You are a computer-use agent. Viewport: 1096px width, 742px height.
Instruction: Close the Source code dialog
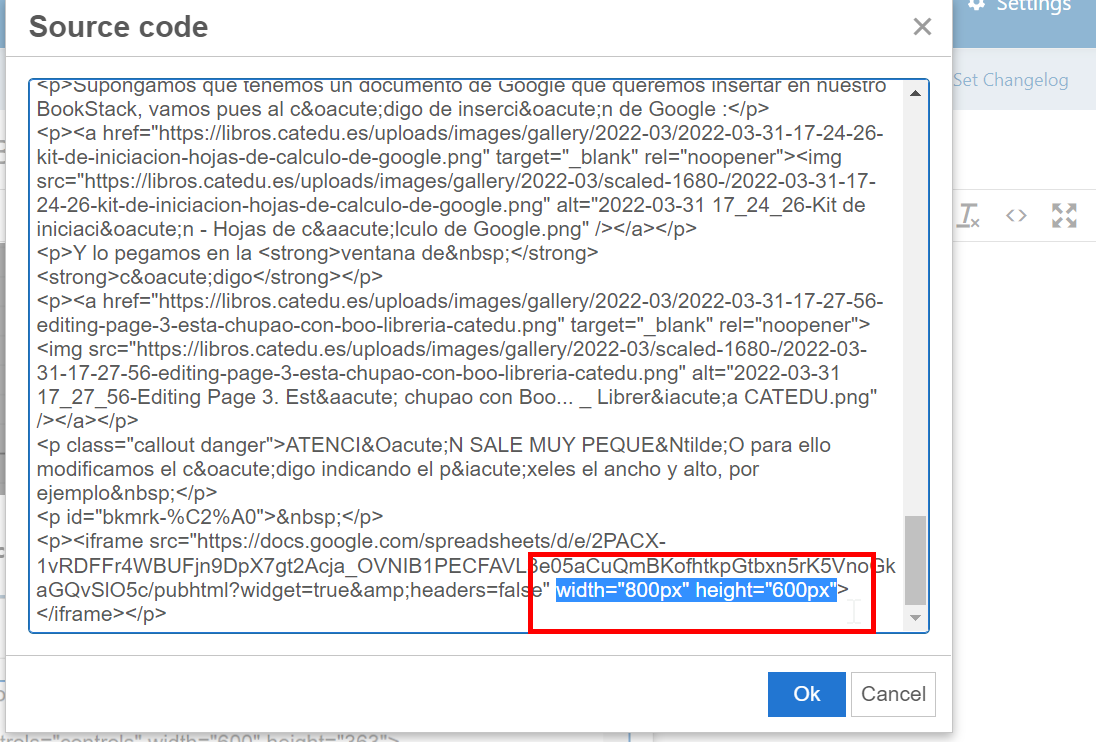click(x=922, y=27)
